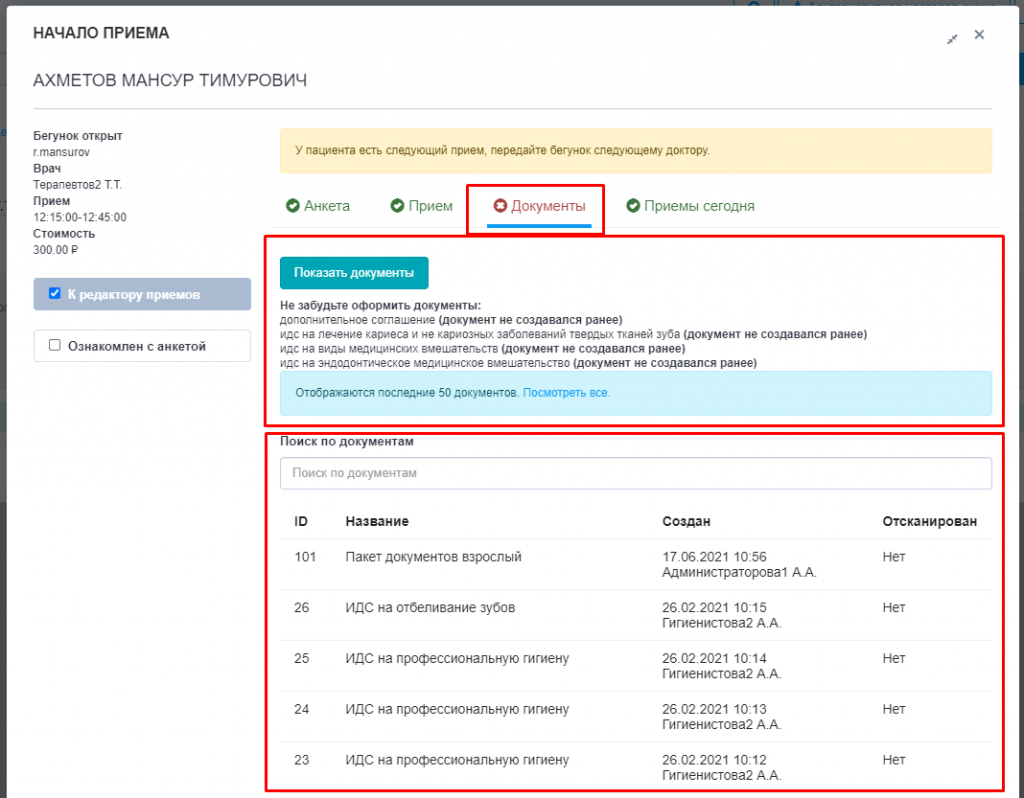Click the 26.02.2021 10:15 creation date
Image resolution: width=1024 pixels, height=798 pixels.
tap(714, 608)
